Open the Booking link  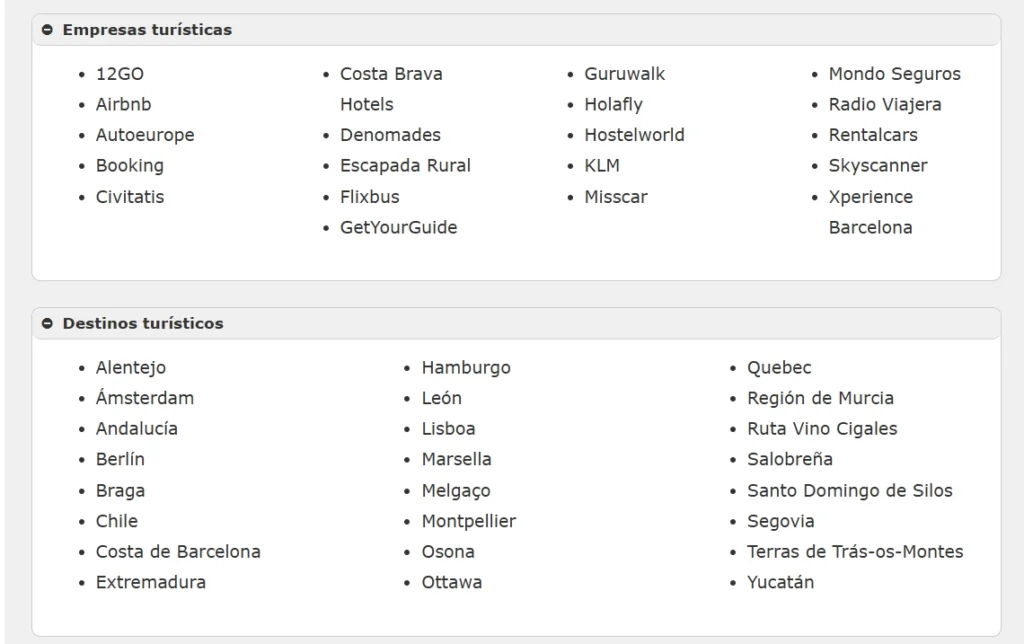pyautogui.click(x=130, y=166)
